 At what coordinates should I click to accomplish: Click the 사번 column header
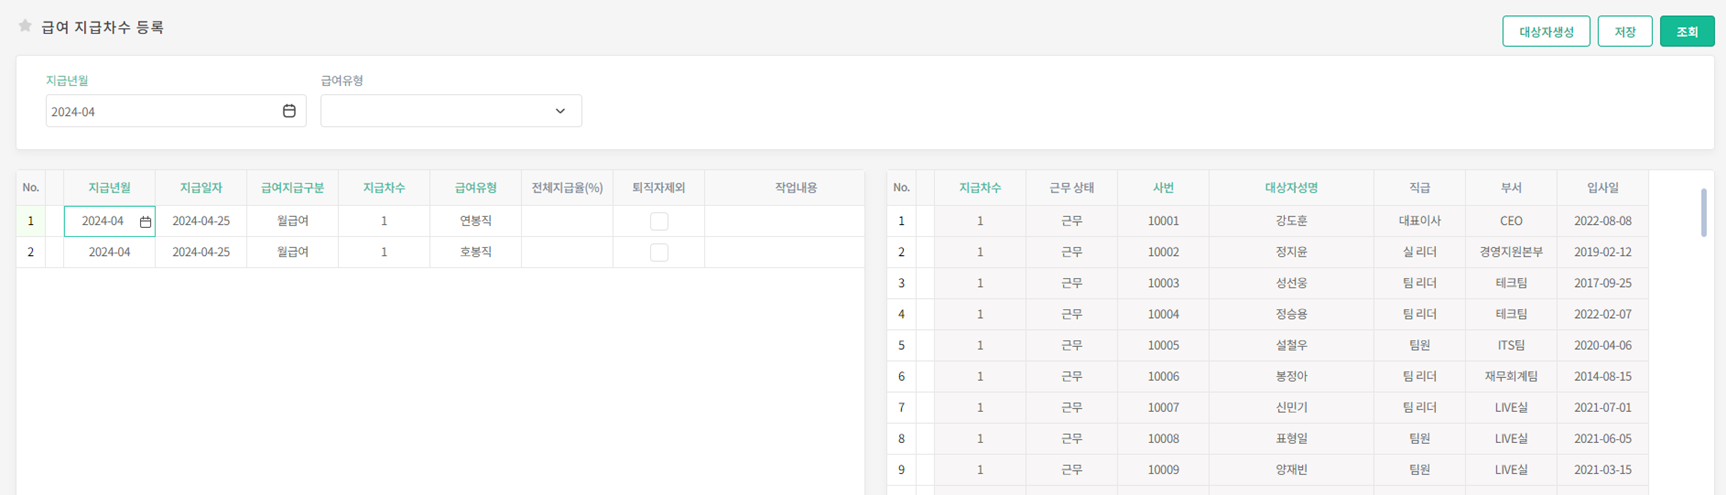coord(1163,188)
